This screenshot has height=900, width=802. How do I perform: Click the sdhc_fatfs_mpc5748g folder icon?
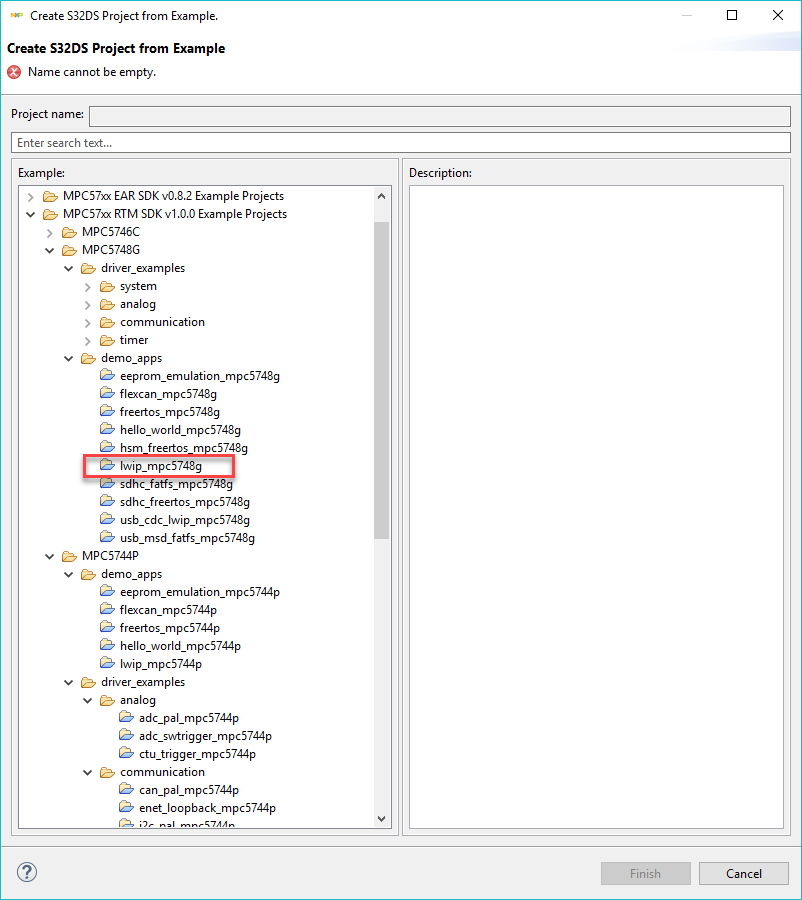107,483
